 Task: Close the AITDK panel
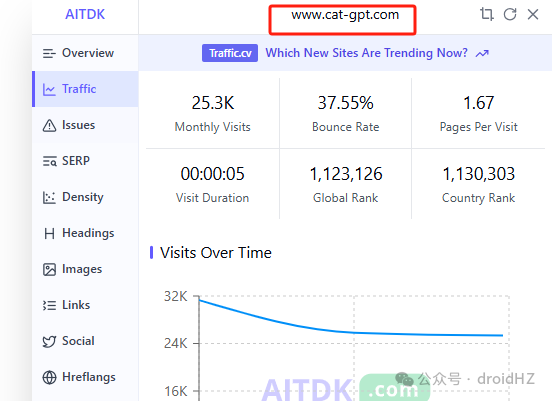pos(533,14)
